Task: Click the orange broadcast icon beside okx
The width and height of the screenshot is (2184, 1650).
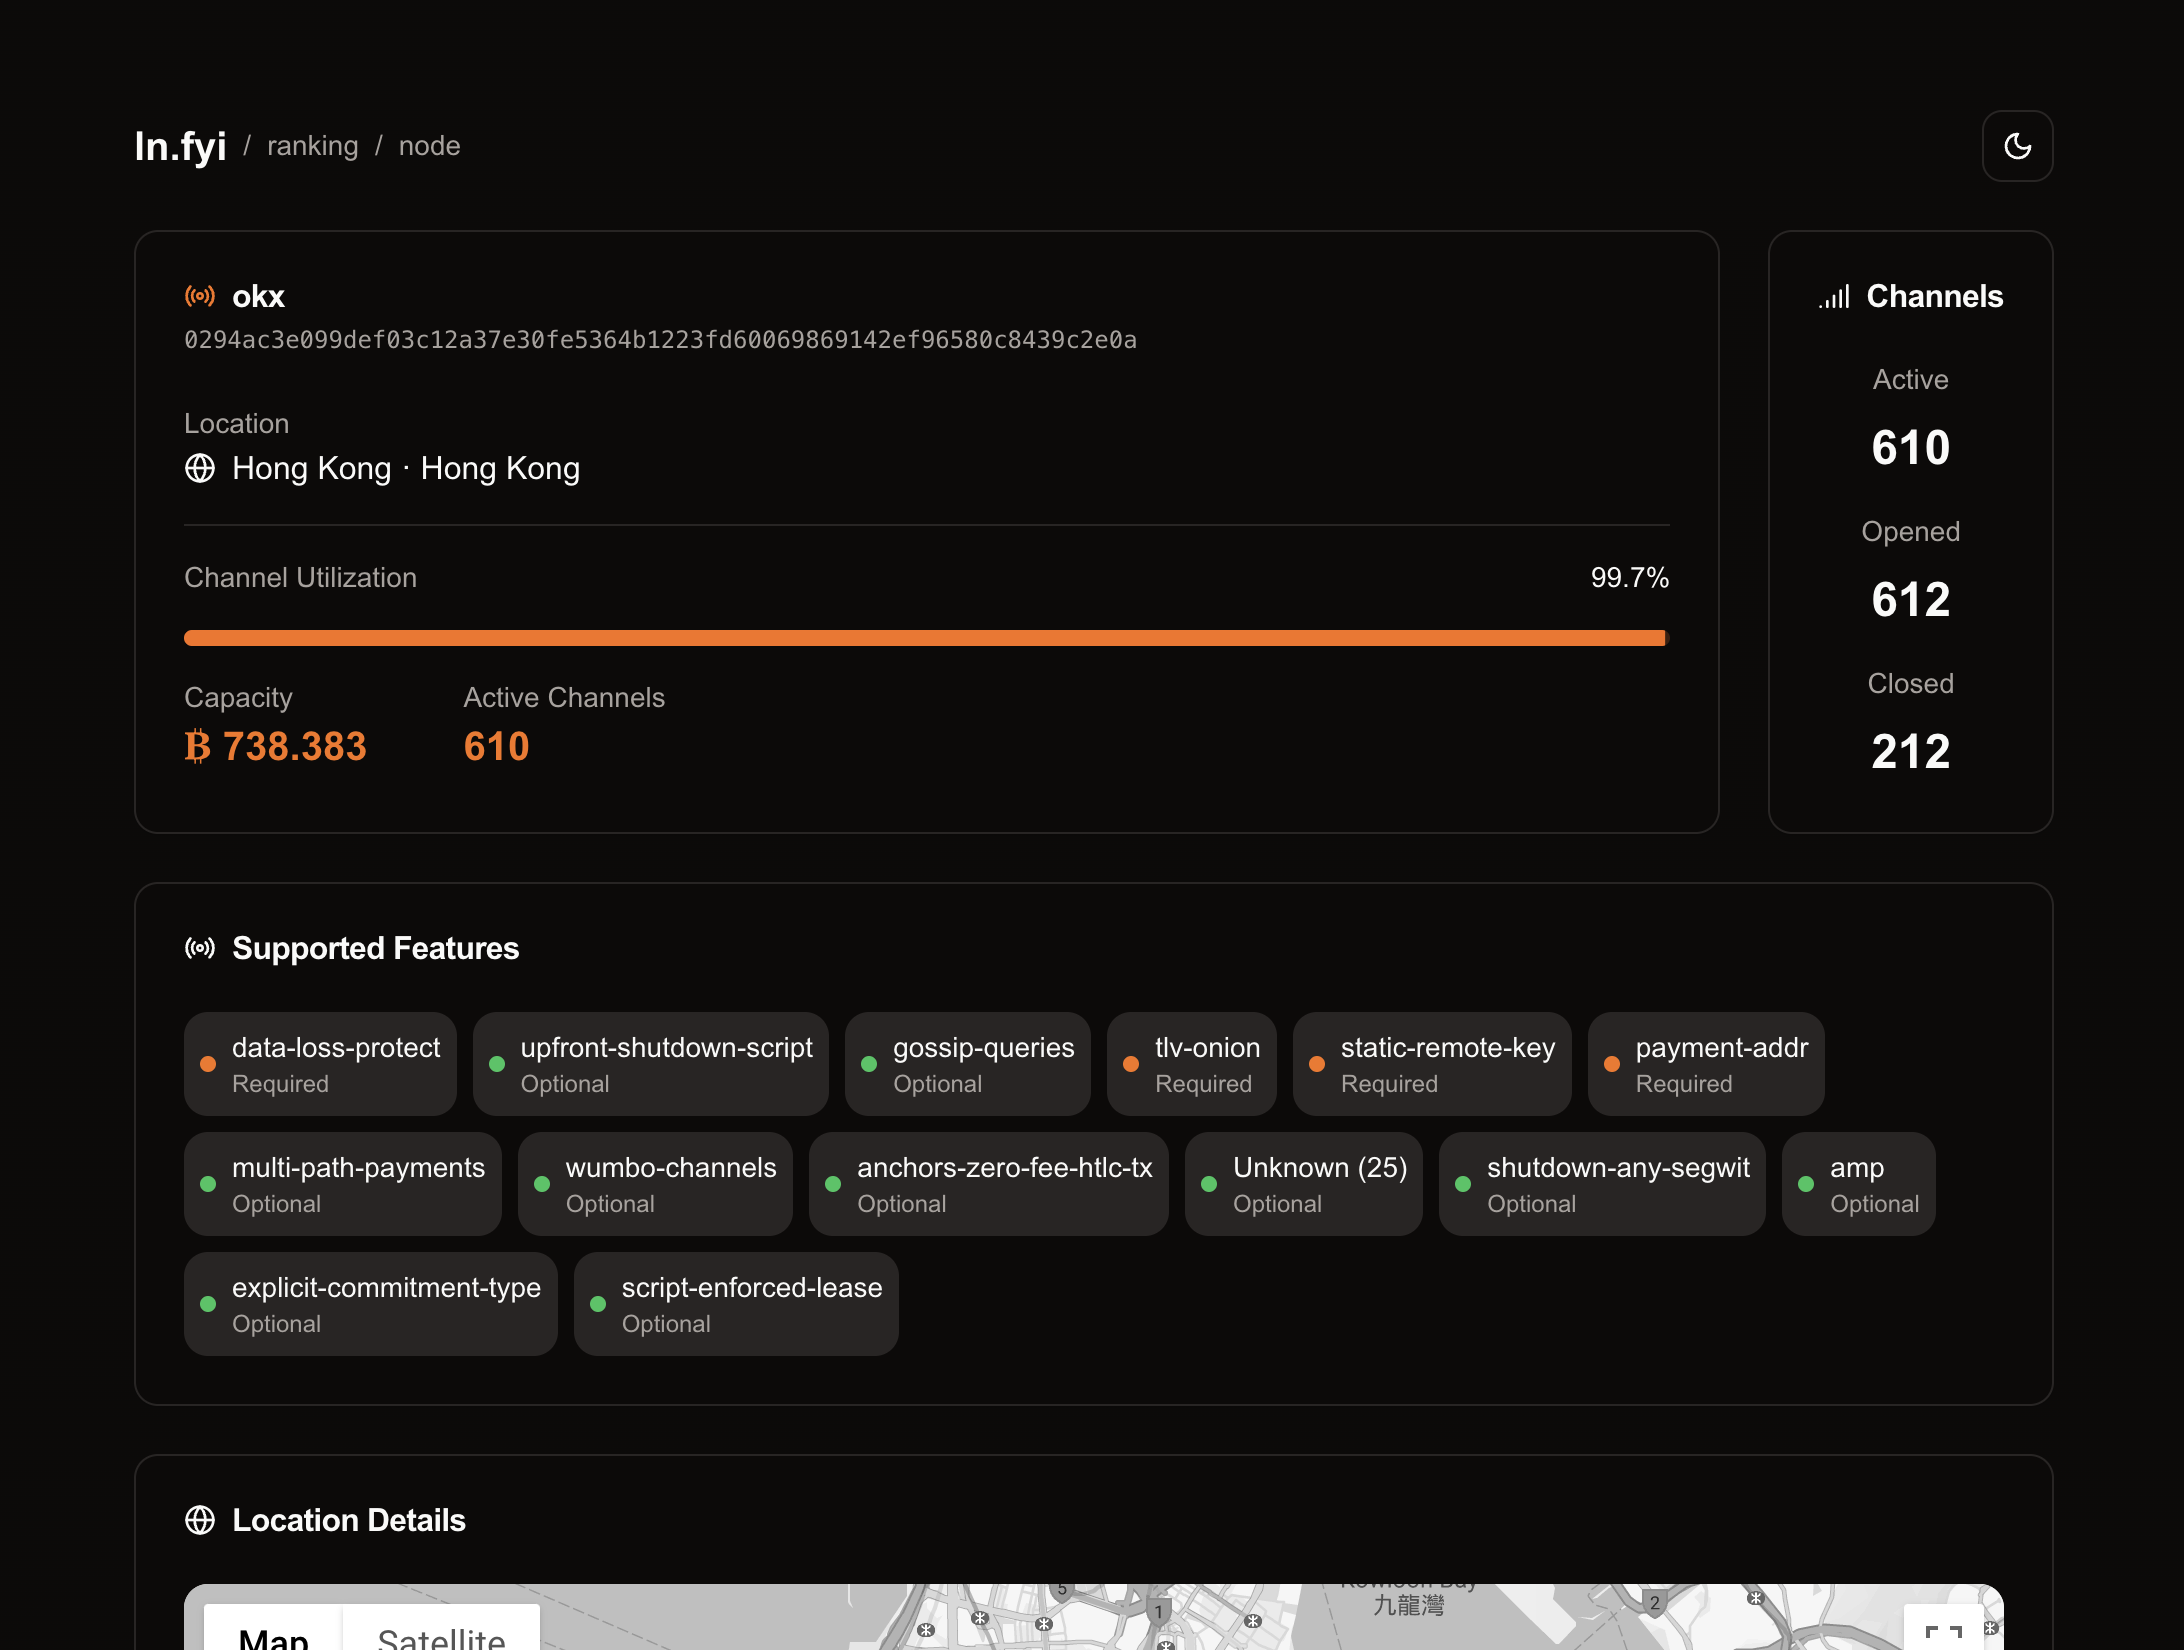Action: click(200, 296)
